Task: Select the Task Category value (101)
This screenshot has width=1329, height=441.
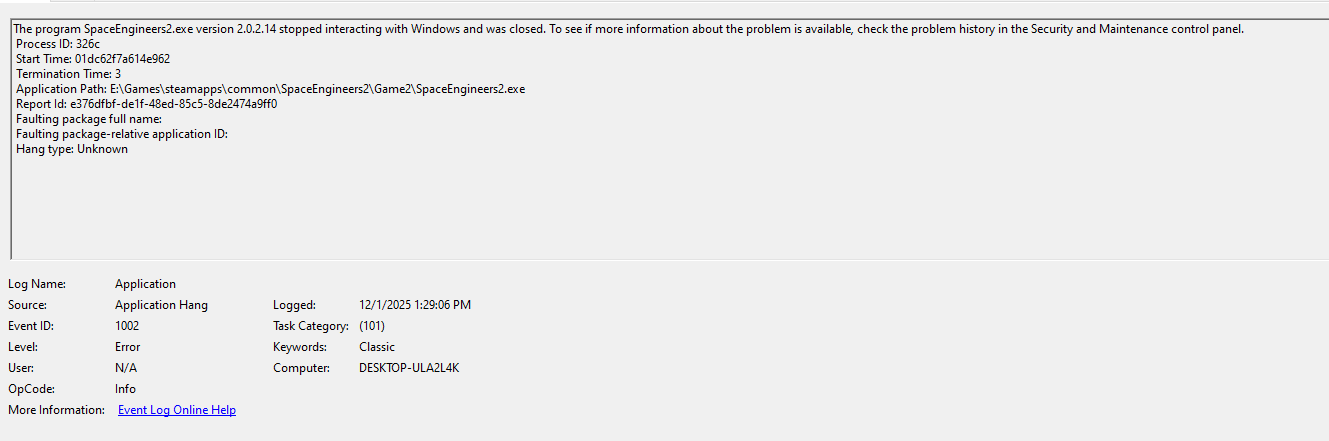Action: (x=372, y=326)
